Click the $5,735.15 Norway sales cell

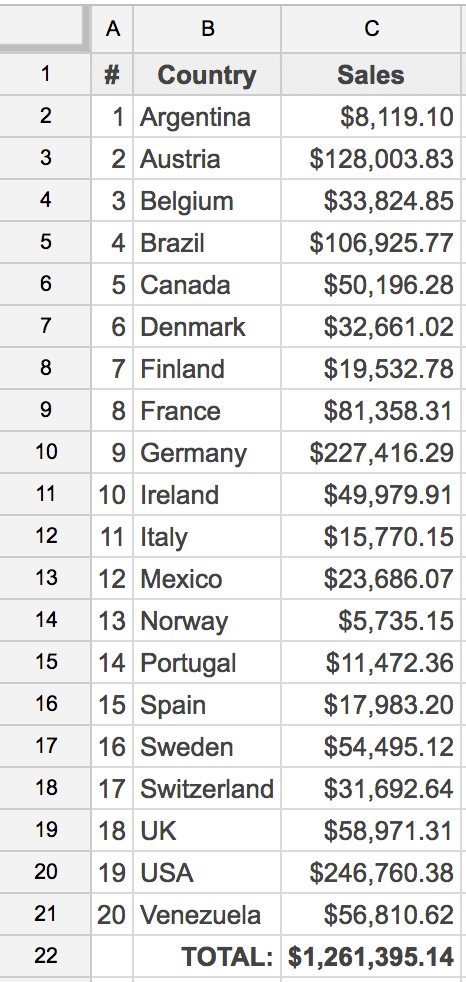click(371, 620)
